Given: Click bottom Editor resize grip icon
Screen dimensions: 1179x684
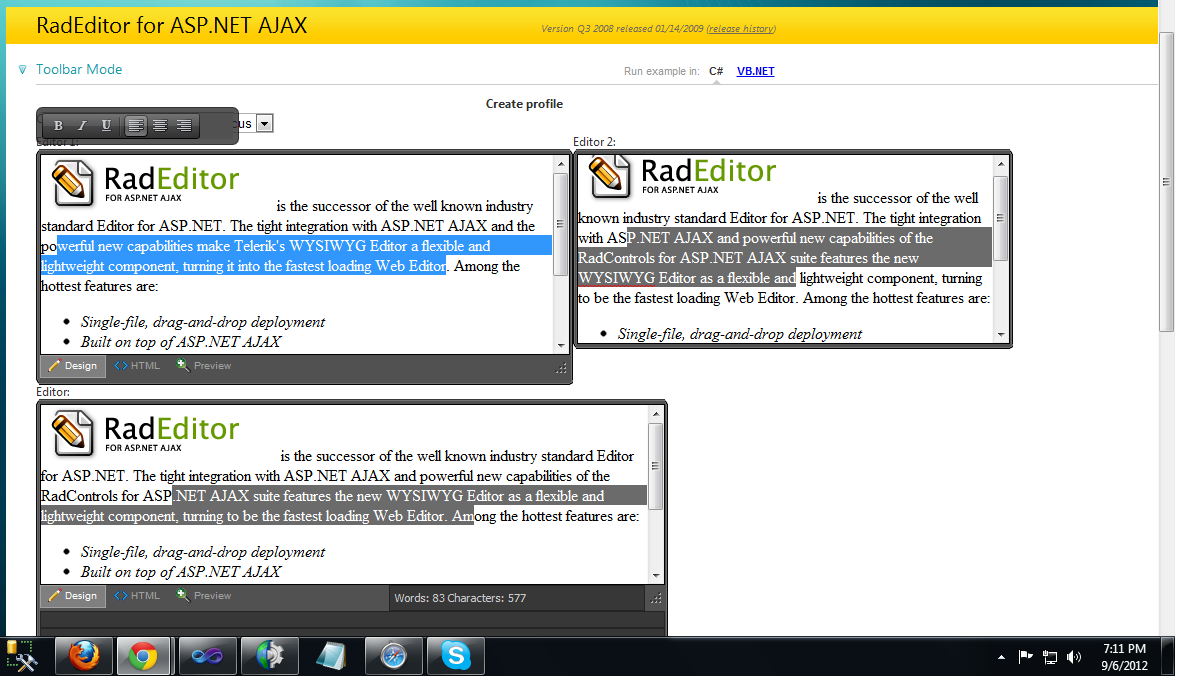Looking at the screenshot, I should (656, 598).
